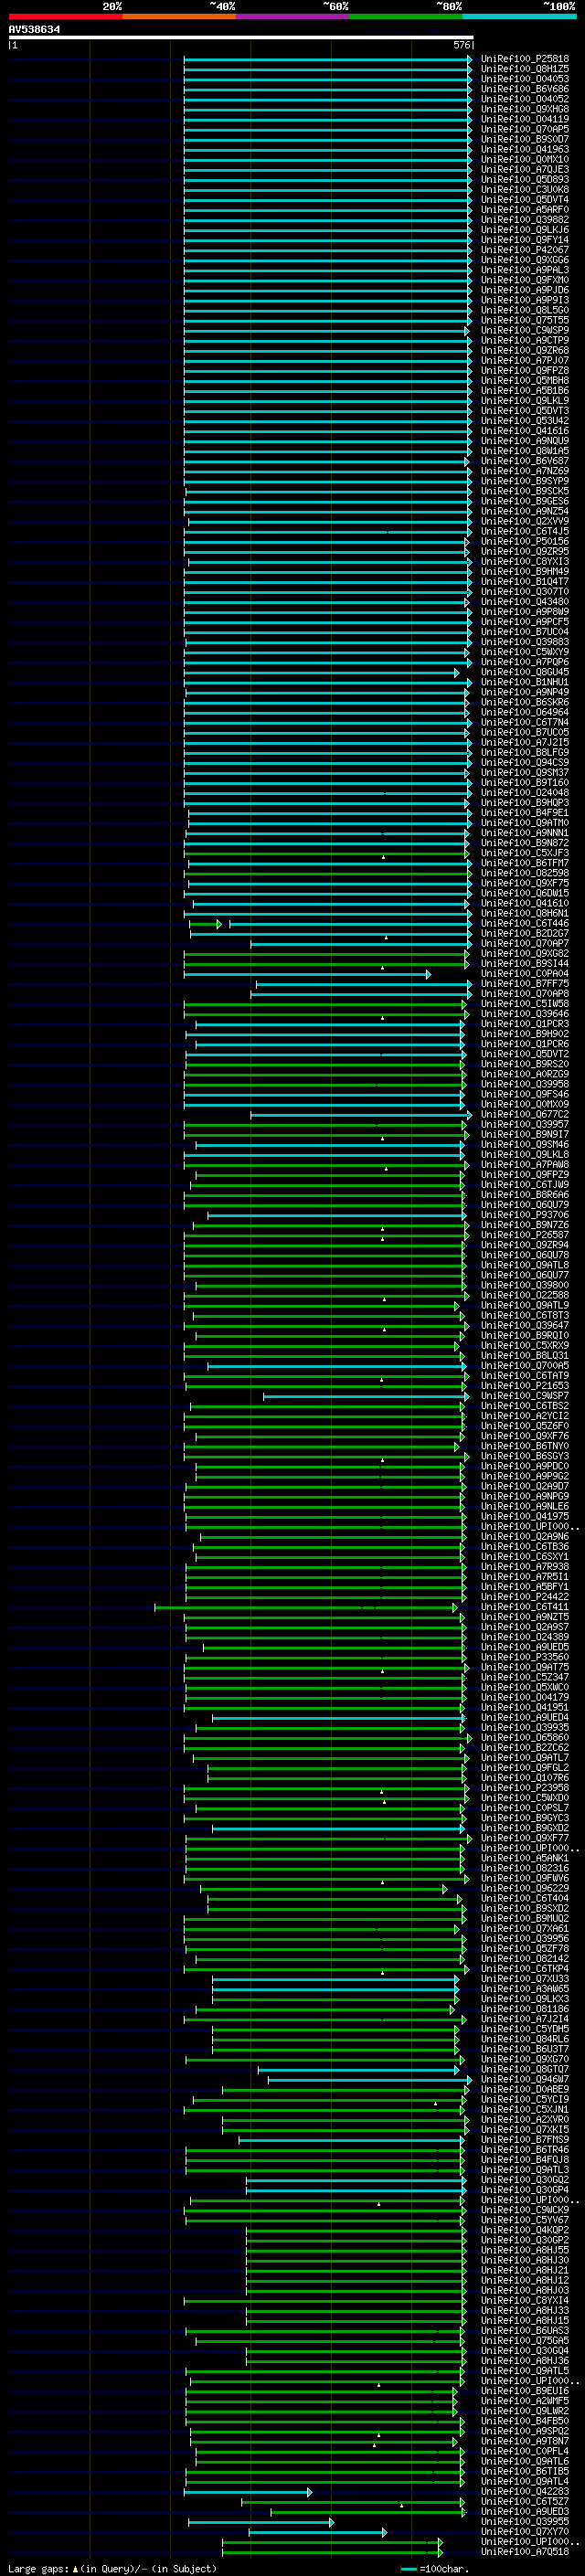Select the UniRef100_P93706 label

525,1215
